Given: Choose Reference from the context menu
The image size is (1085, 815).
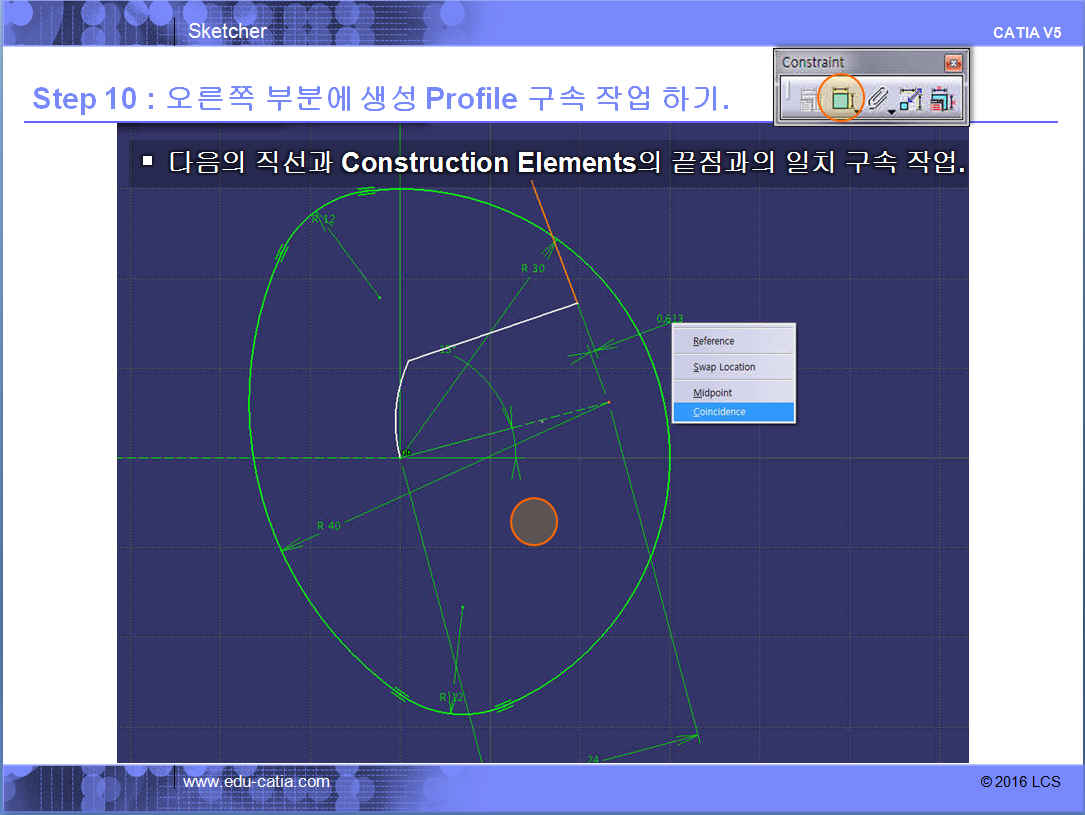Looking at the screenshot, I should tap(714, 341).
